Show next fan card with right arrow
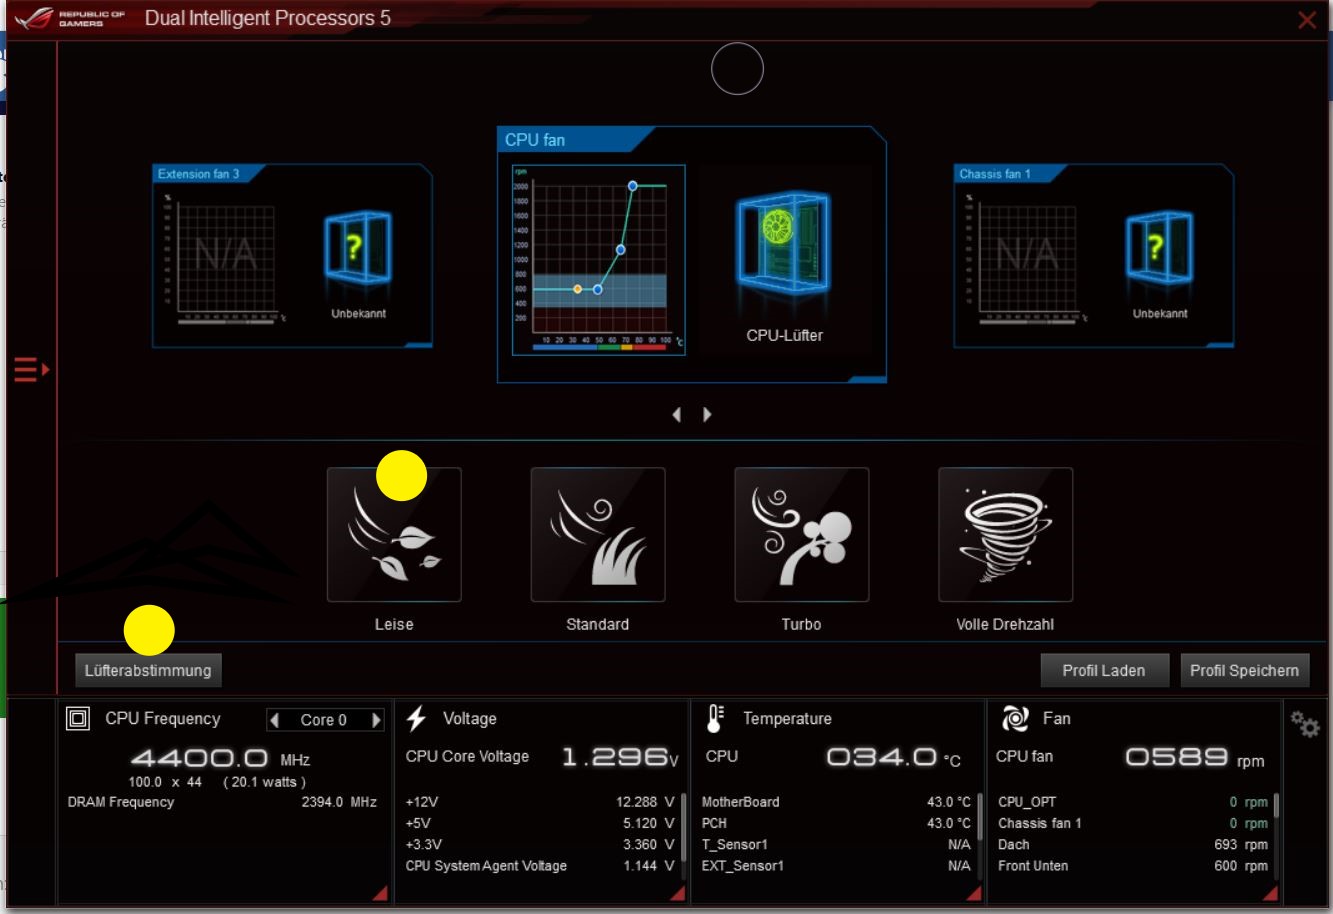 (x=707, y=414)
